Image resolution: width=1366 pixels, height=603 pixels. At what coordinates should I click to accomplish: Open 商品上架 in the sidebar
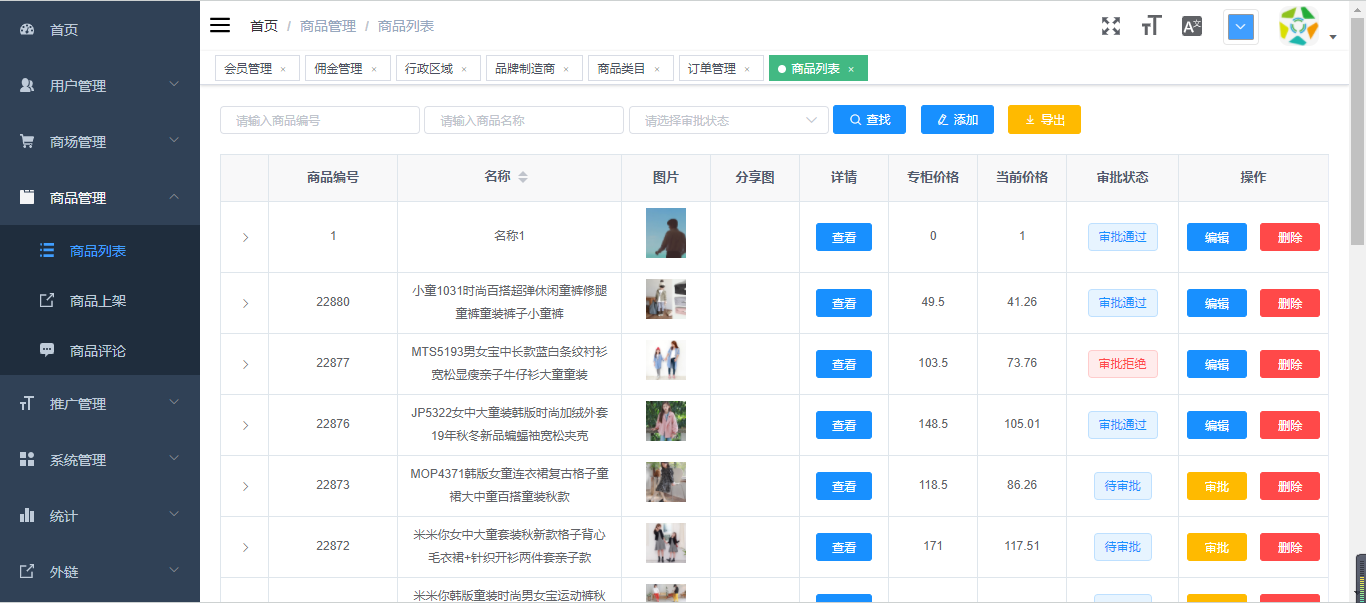coord(100,300)
